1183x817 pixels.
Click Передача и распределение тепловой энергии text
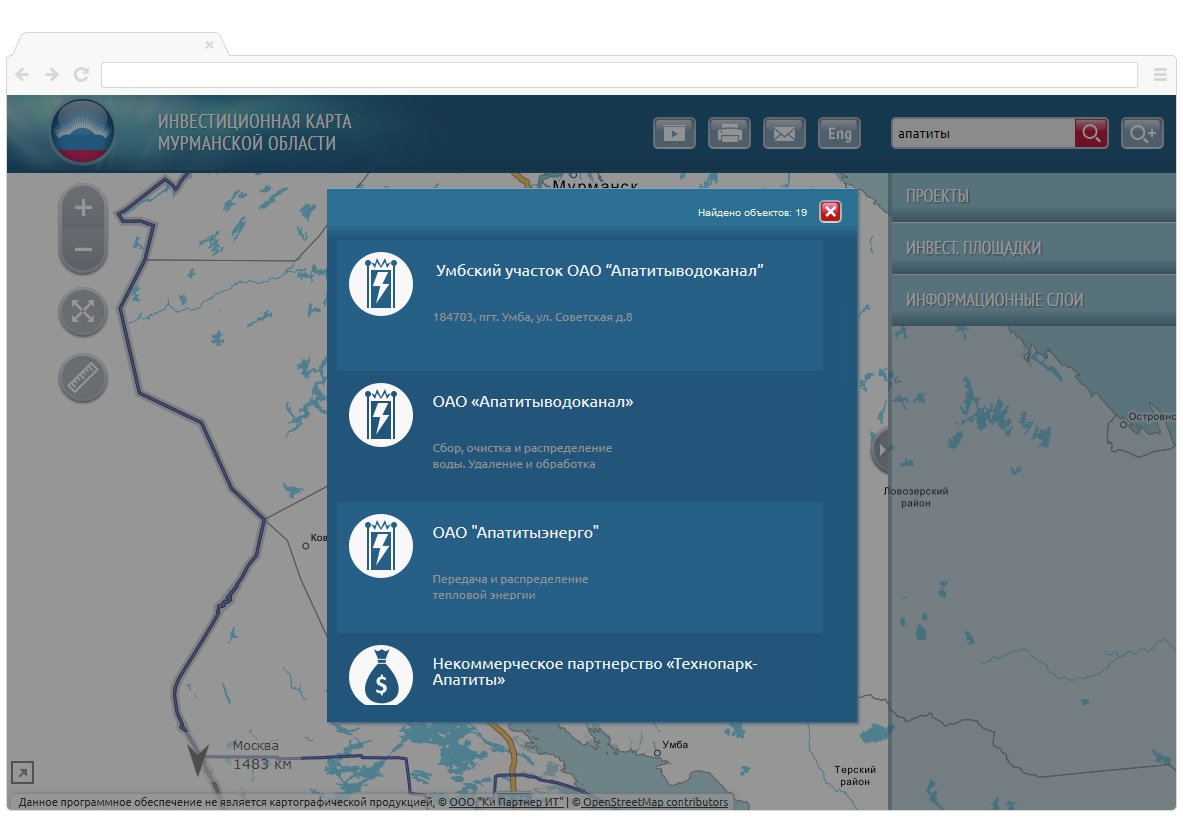click(x=510, y=587)
